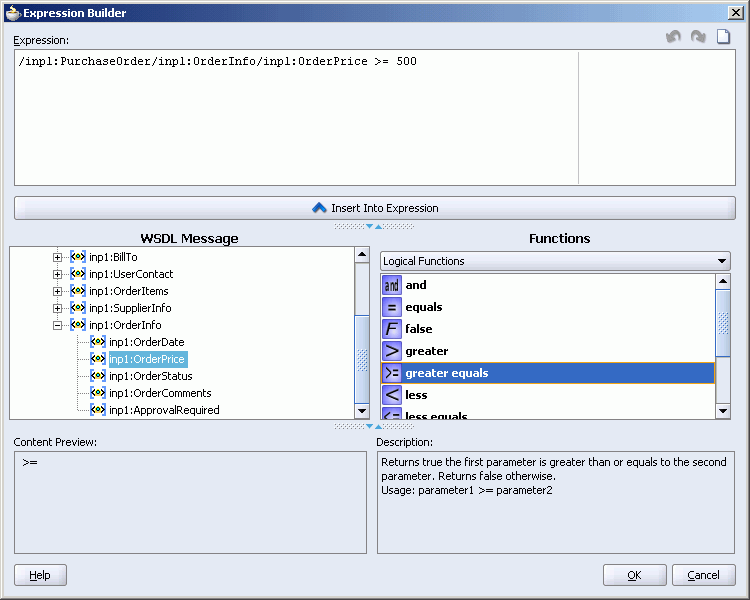Click the splitter arrows above Content Preview
Image resolution: width=750 pixels, height=600 pixels.
pyautogui.click(x=374, y=426)
